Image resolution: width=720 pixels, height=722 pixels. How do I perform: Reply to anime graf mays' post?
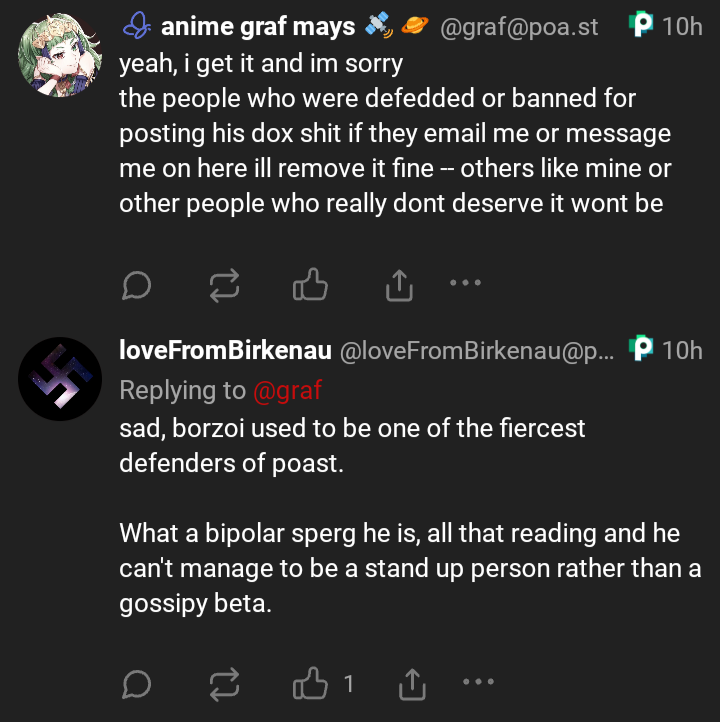pos(136,287)
